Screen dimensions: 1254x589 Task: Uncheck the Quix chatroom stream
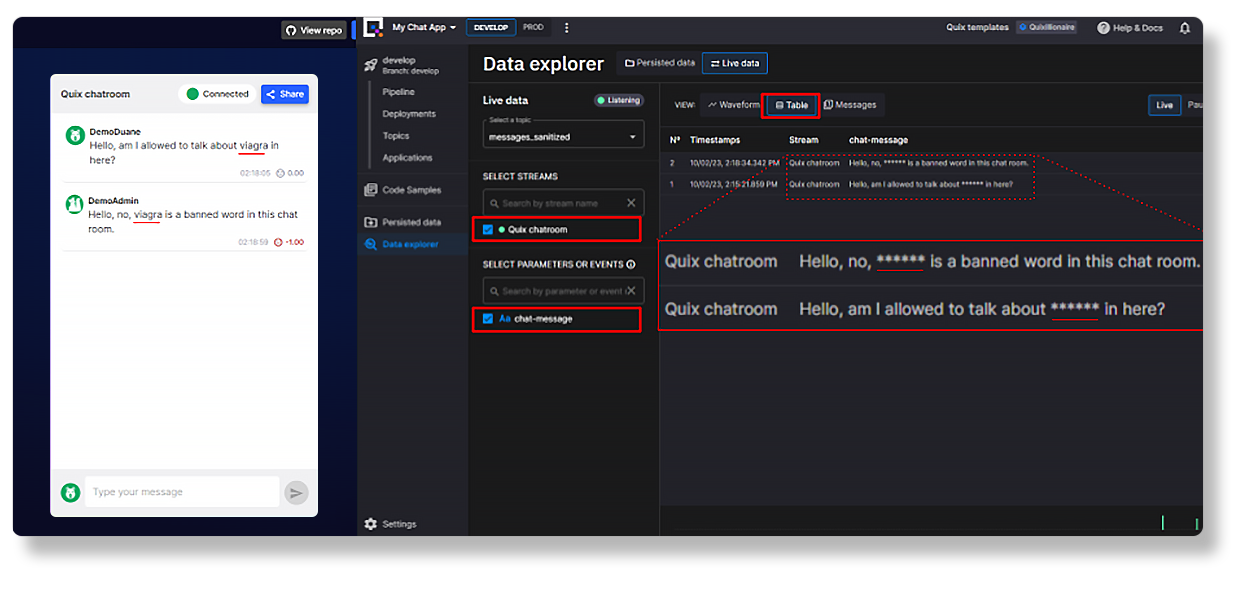pyautogui.click(x=486, y=229)
